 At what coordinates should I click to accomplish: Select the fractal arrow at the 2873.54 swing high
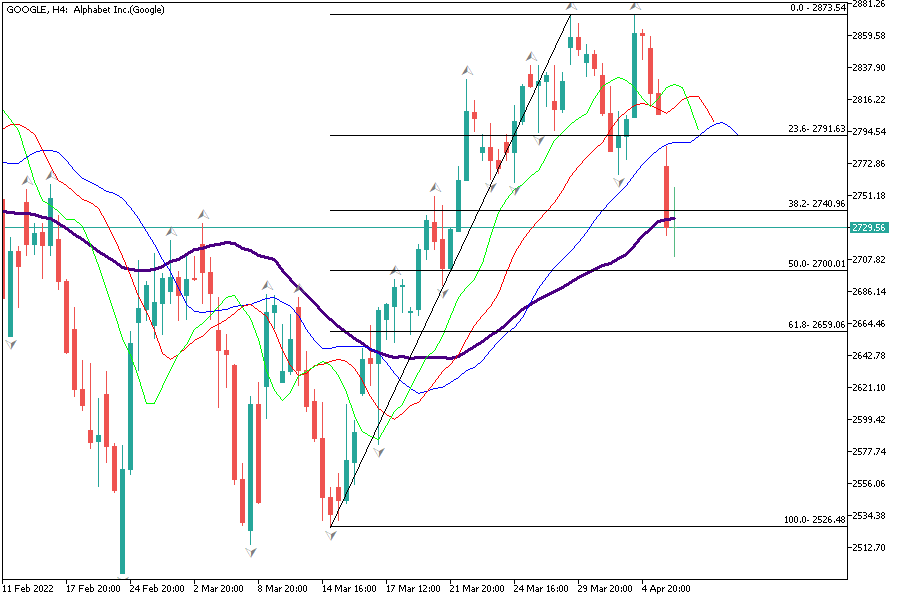click(571, 8)
